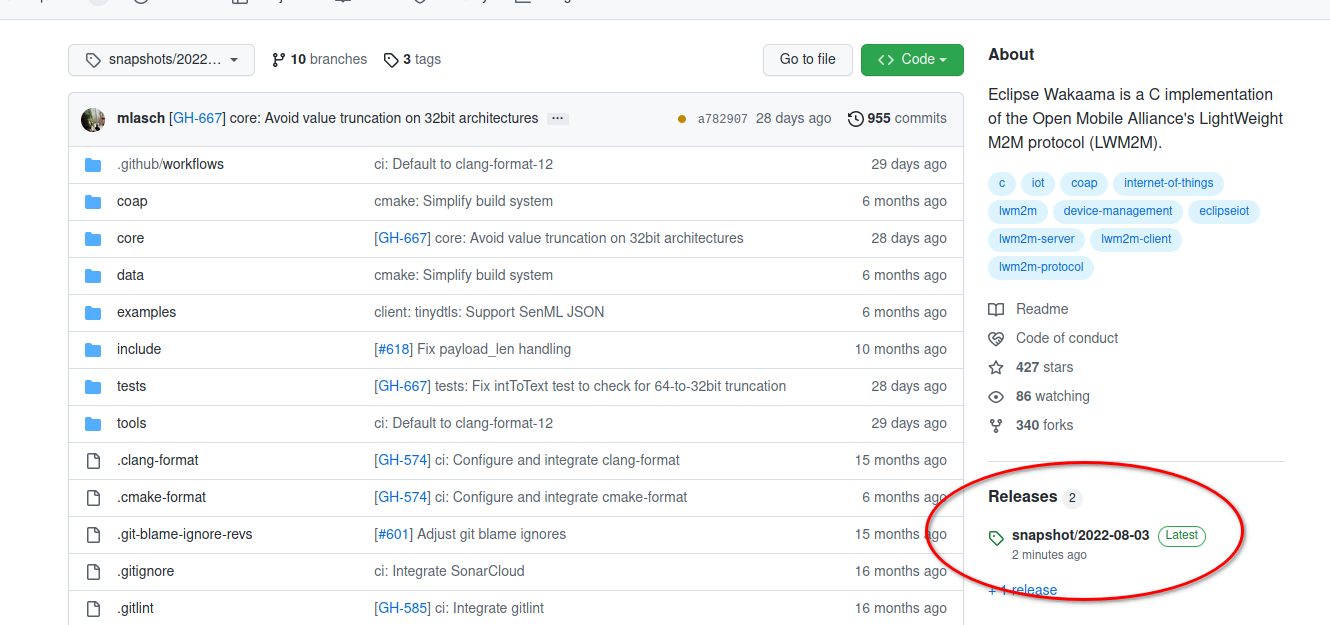
Task: Expand the truncated commit message with ellipsis
Action: (x=557, y=118)
